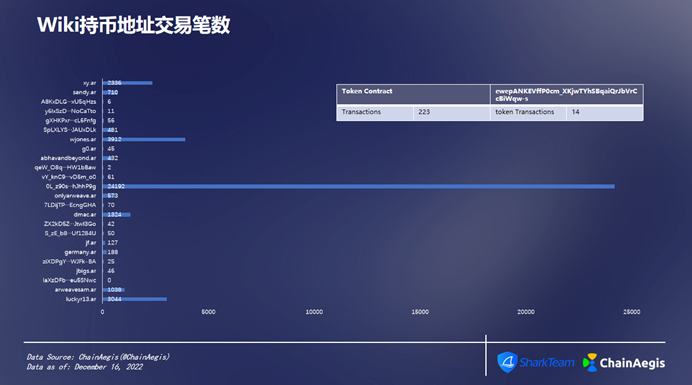Click the onlyarweave.ar axis label
Image resolution: width=692 pixels, height=385 pixels.
[75, 196]
